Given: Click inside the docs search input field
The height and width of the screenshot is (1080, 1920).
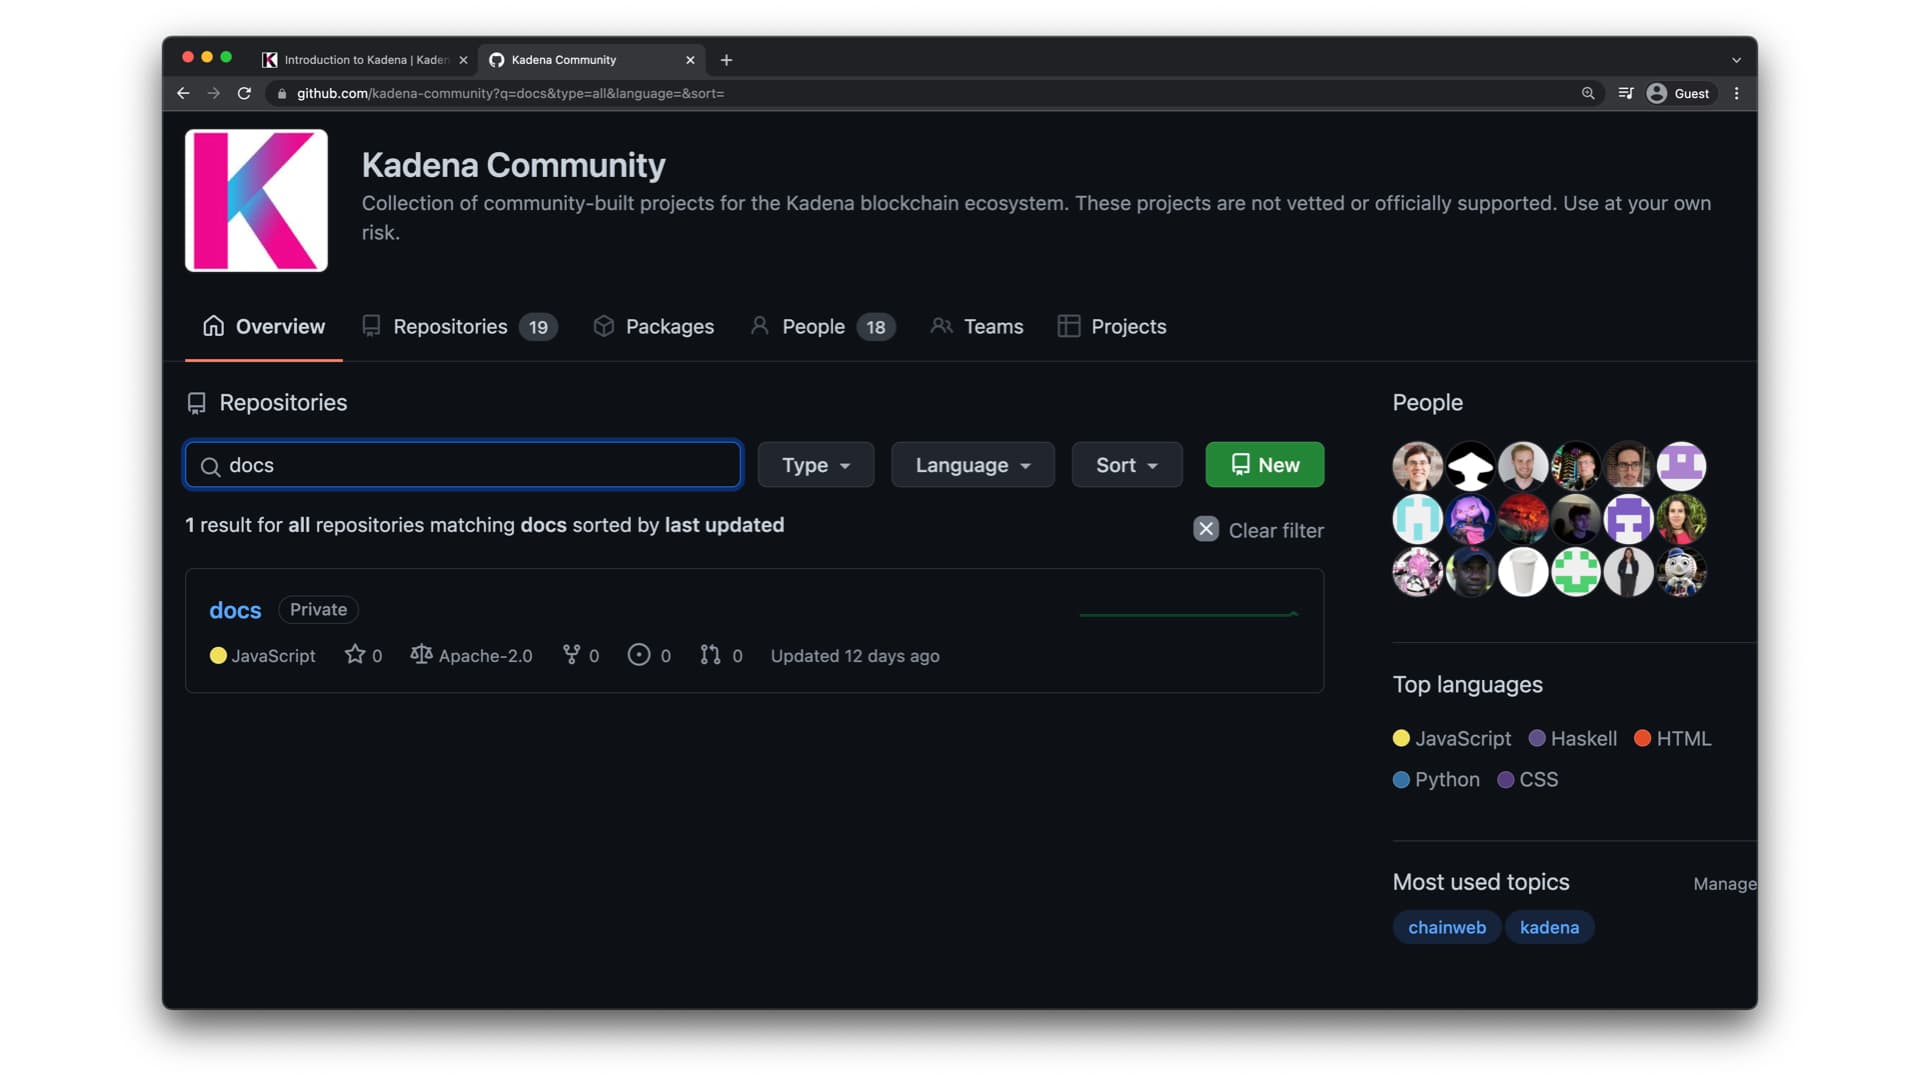Looking at the screenshot, I should pos(462,464).
